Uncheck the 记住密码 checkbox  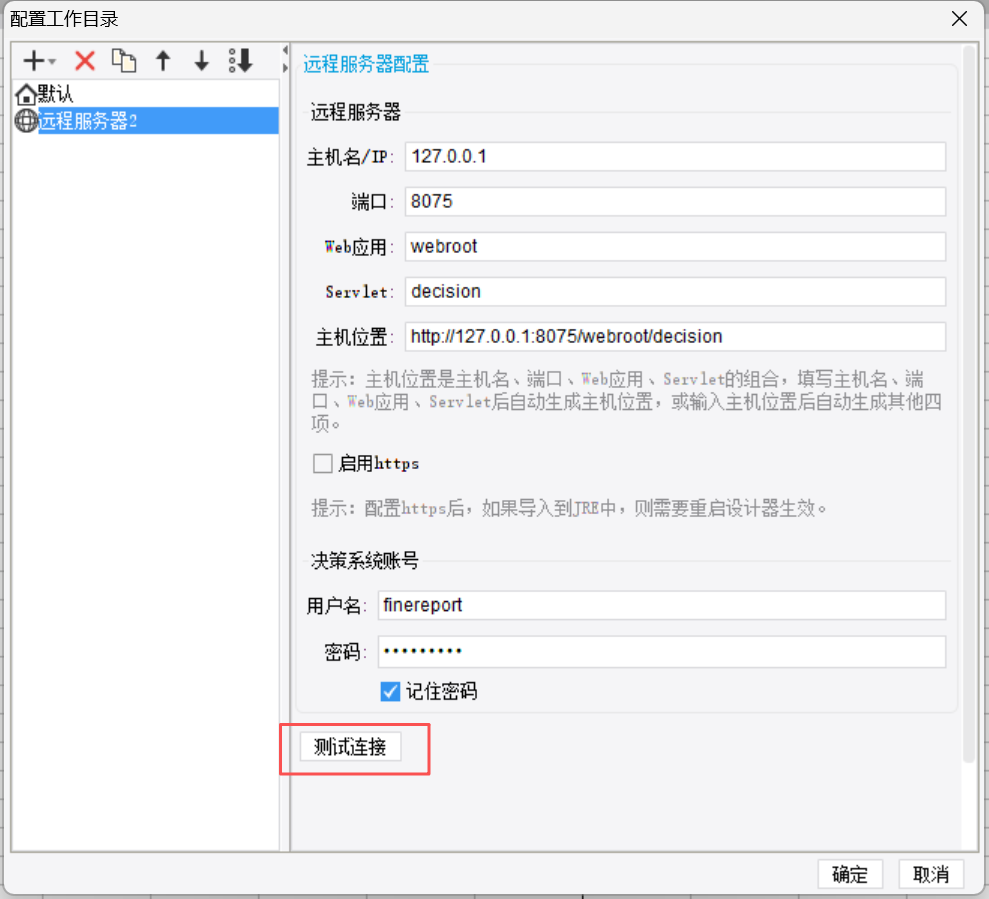click(x=390, y=691)
